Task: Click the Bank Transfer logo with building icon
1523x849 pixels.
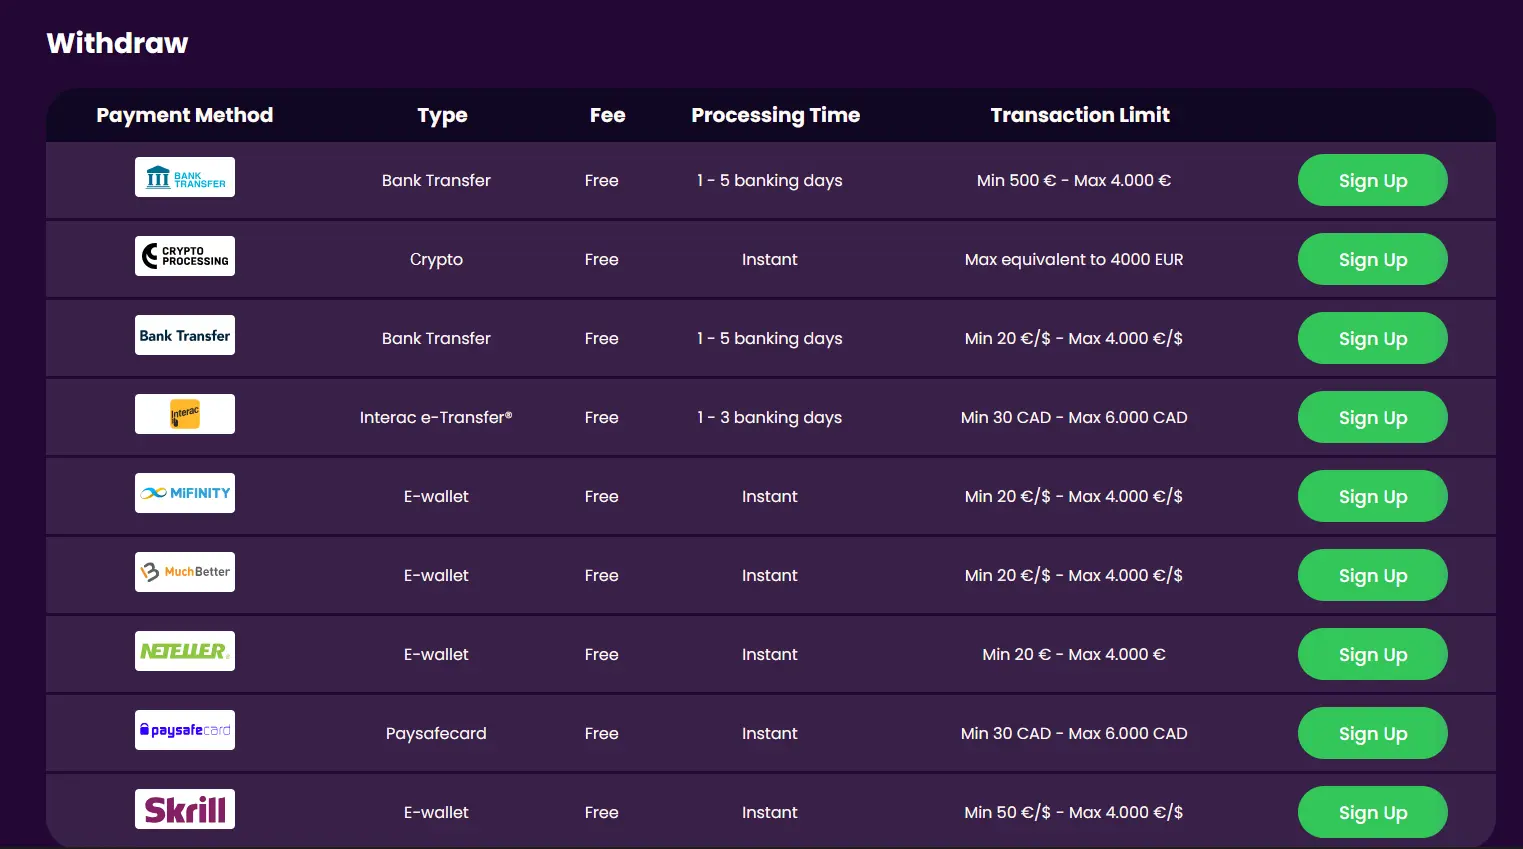Action: [185, 177]
